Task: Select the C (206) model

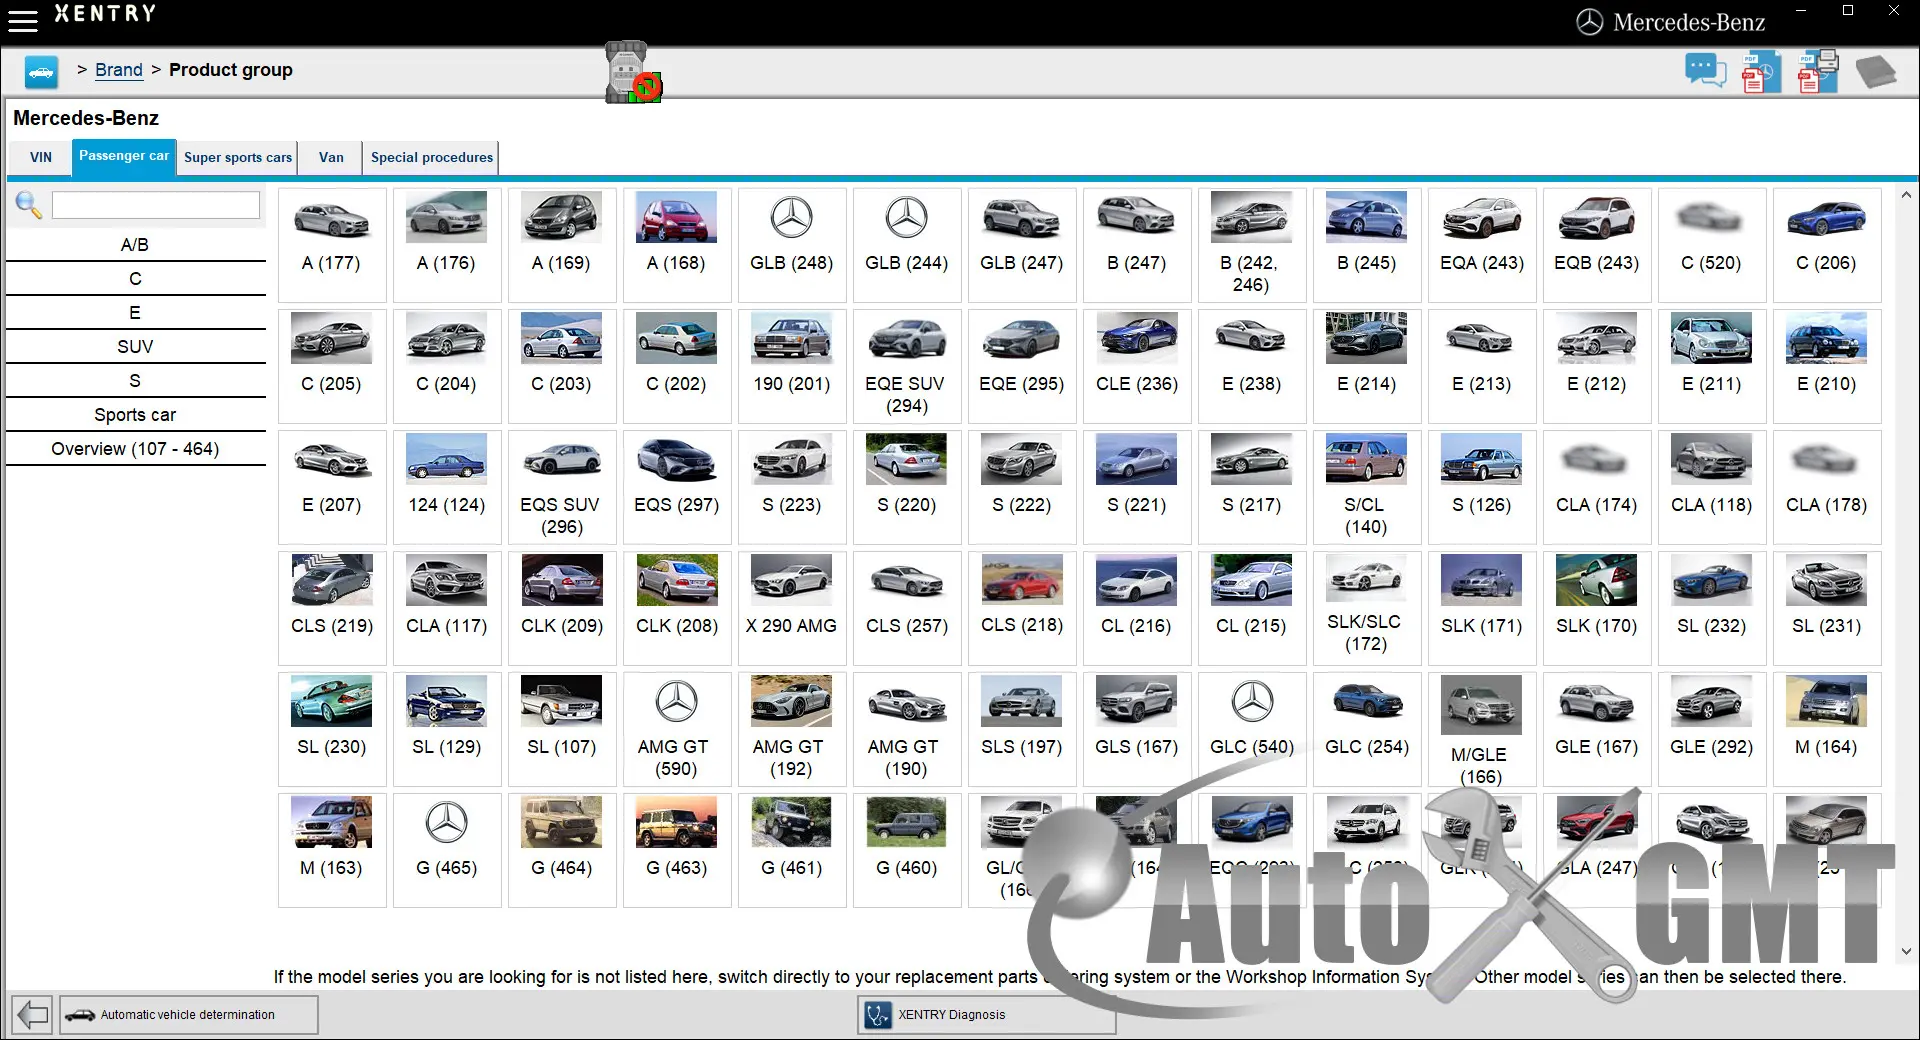Action: click(x=1827, y=245)
